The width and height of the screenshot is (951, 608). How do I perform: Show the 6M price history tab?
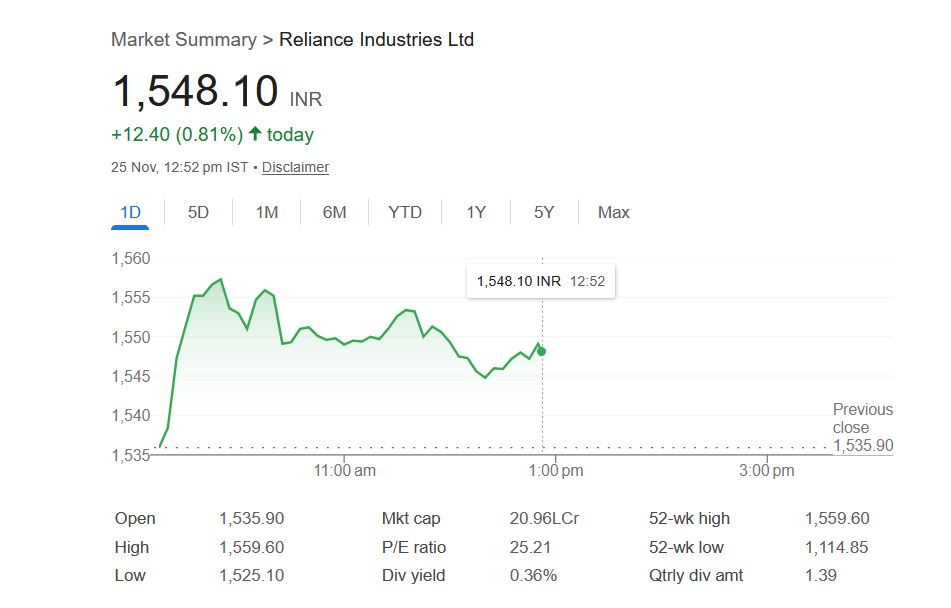(x=334, y=212)
